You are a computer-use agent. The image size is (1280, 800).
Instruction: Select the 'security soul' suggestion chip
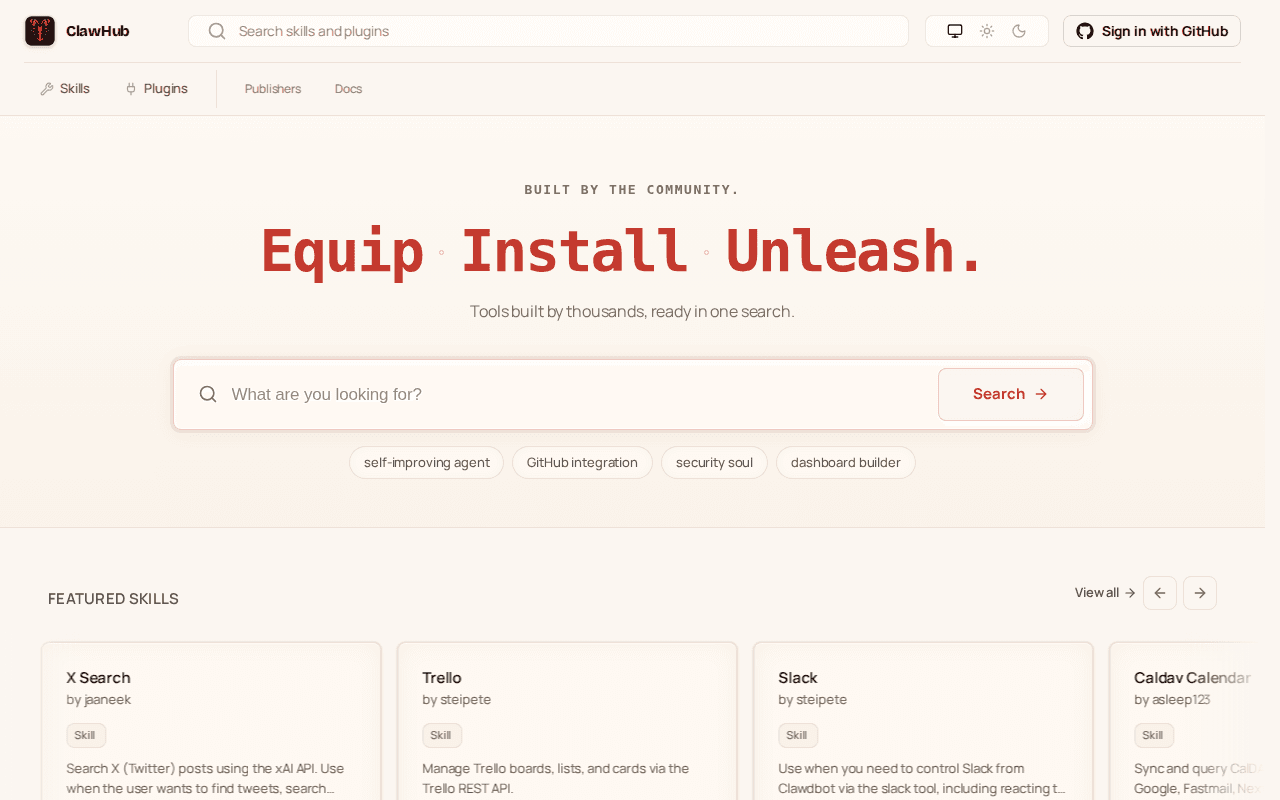tap(714, 463)
